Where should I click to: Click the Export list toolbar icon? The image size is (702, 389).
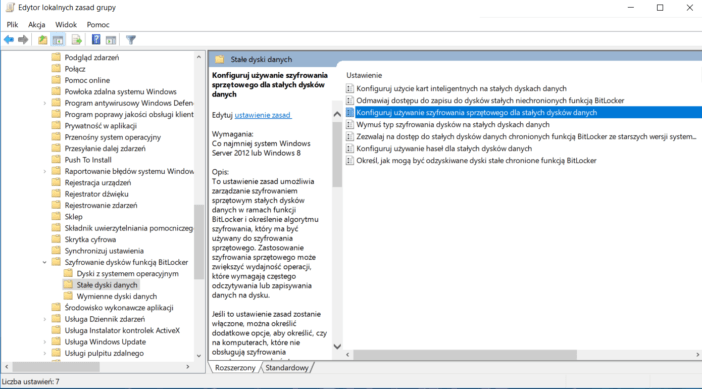[x=77, y=40]
